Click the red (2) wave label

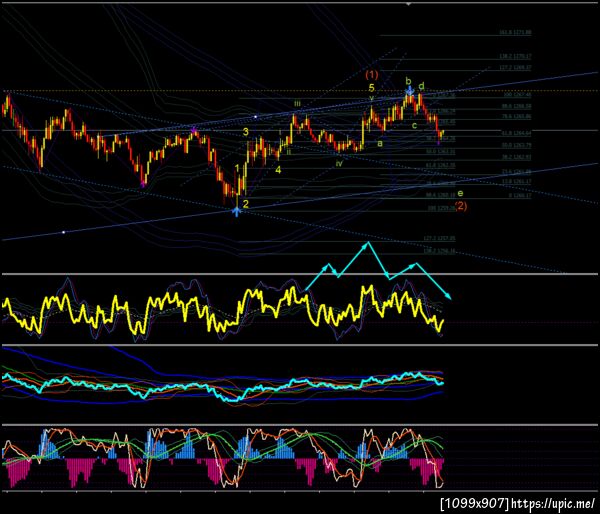461,206
